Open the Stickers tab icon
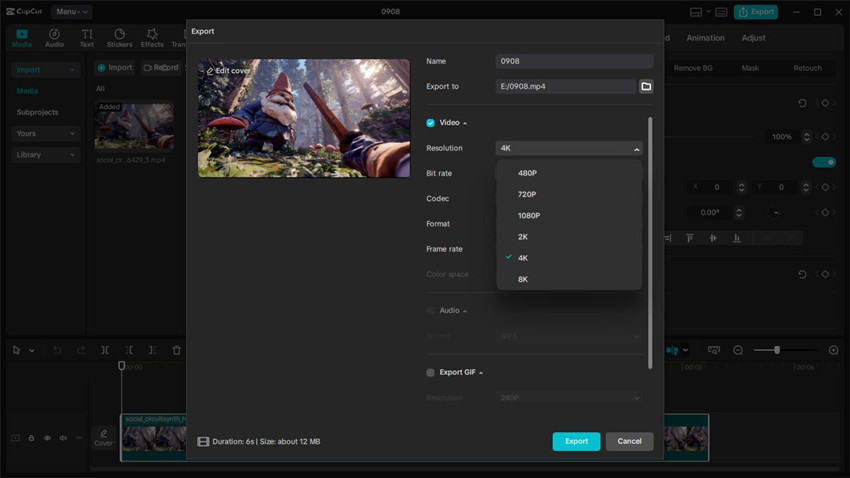Screen dimensions: 850x478 pyautogui.click(x=119, y=34)
